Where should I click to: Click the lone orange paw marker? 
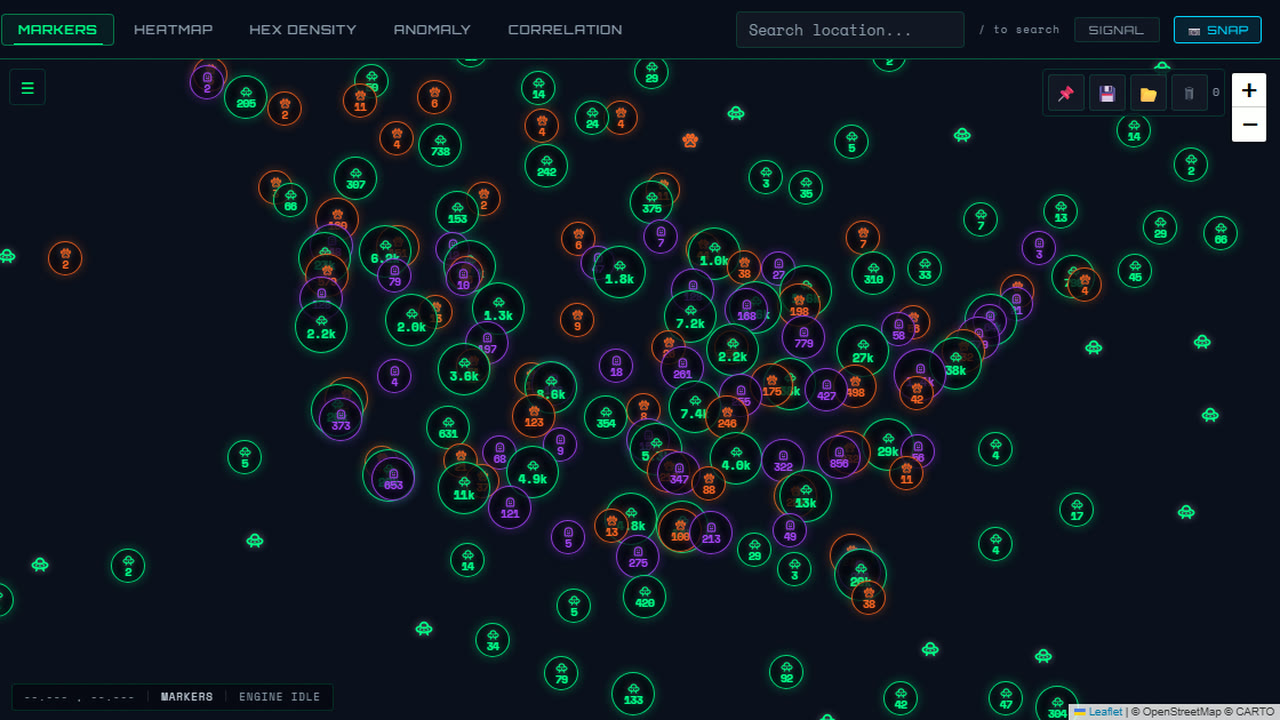(x=690, y=140)
